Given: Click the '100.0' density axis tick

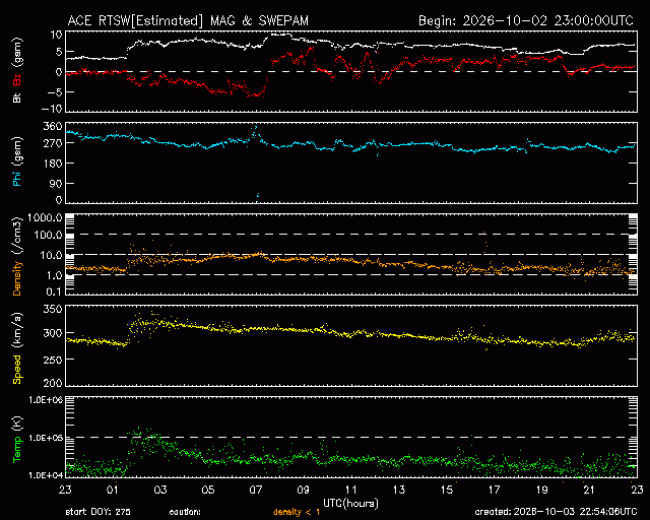Looking at the screenshot, I should click(x=49, y=235).
